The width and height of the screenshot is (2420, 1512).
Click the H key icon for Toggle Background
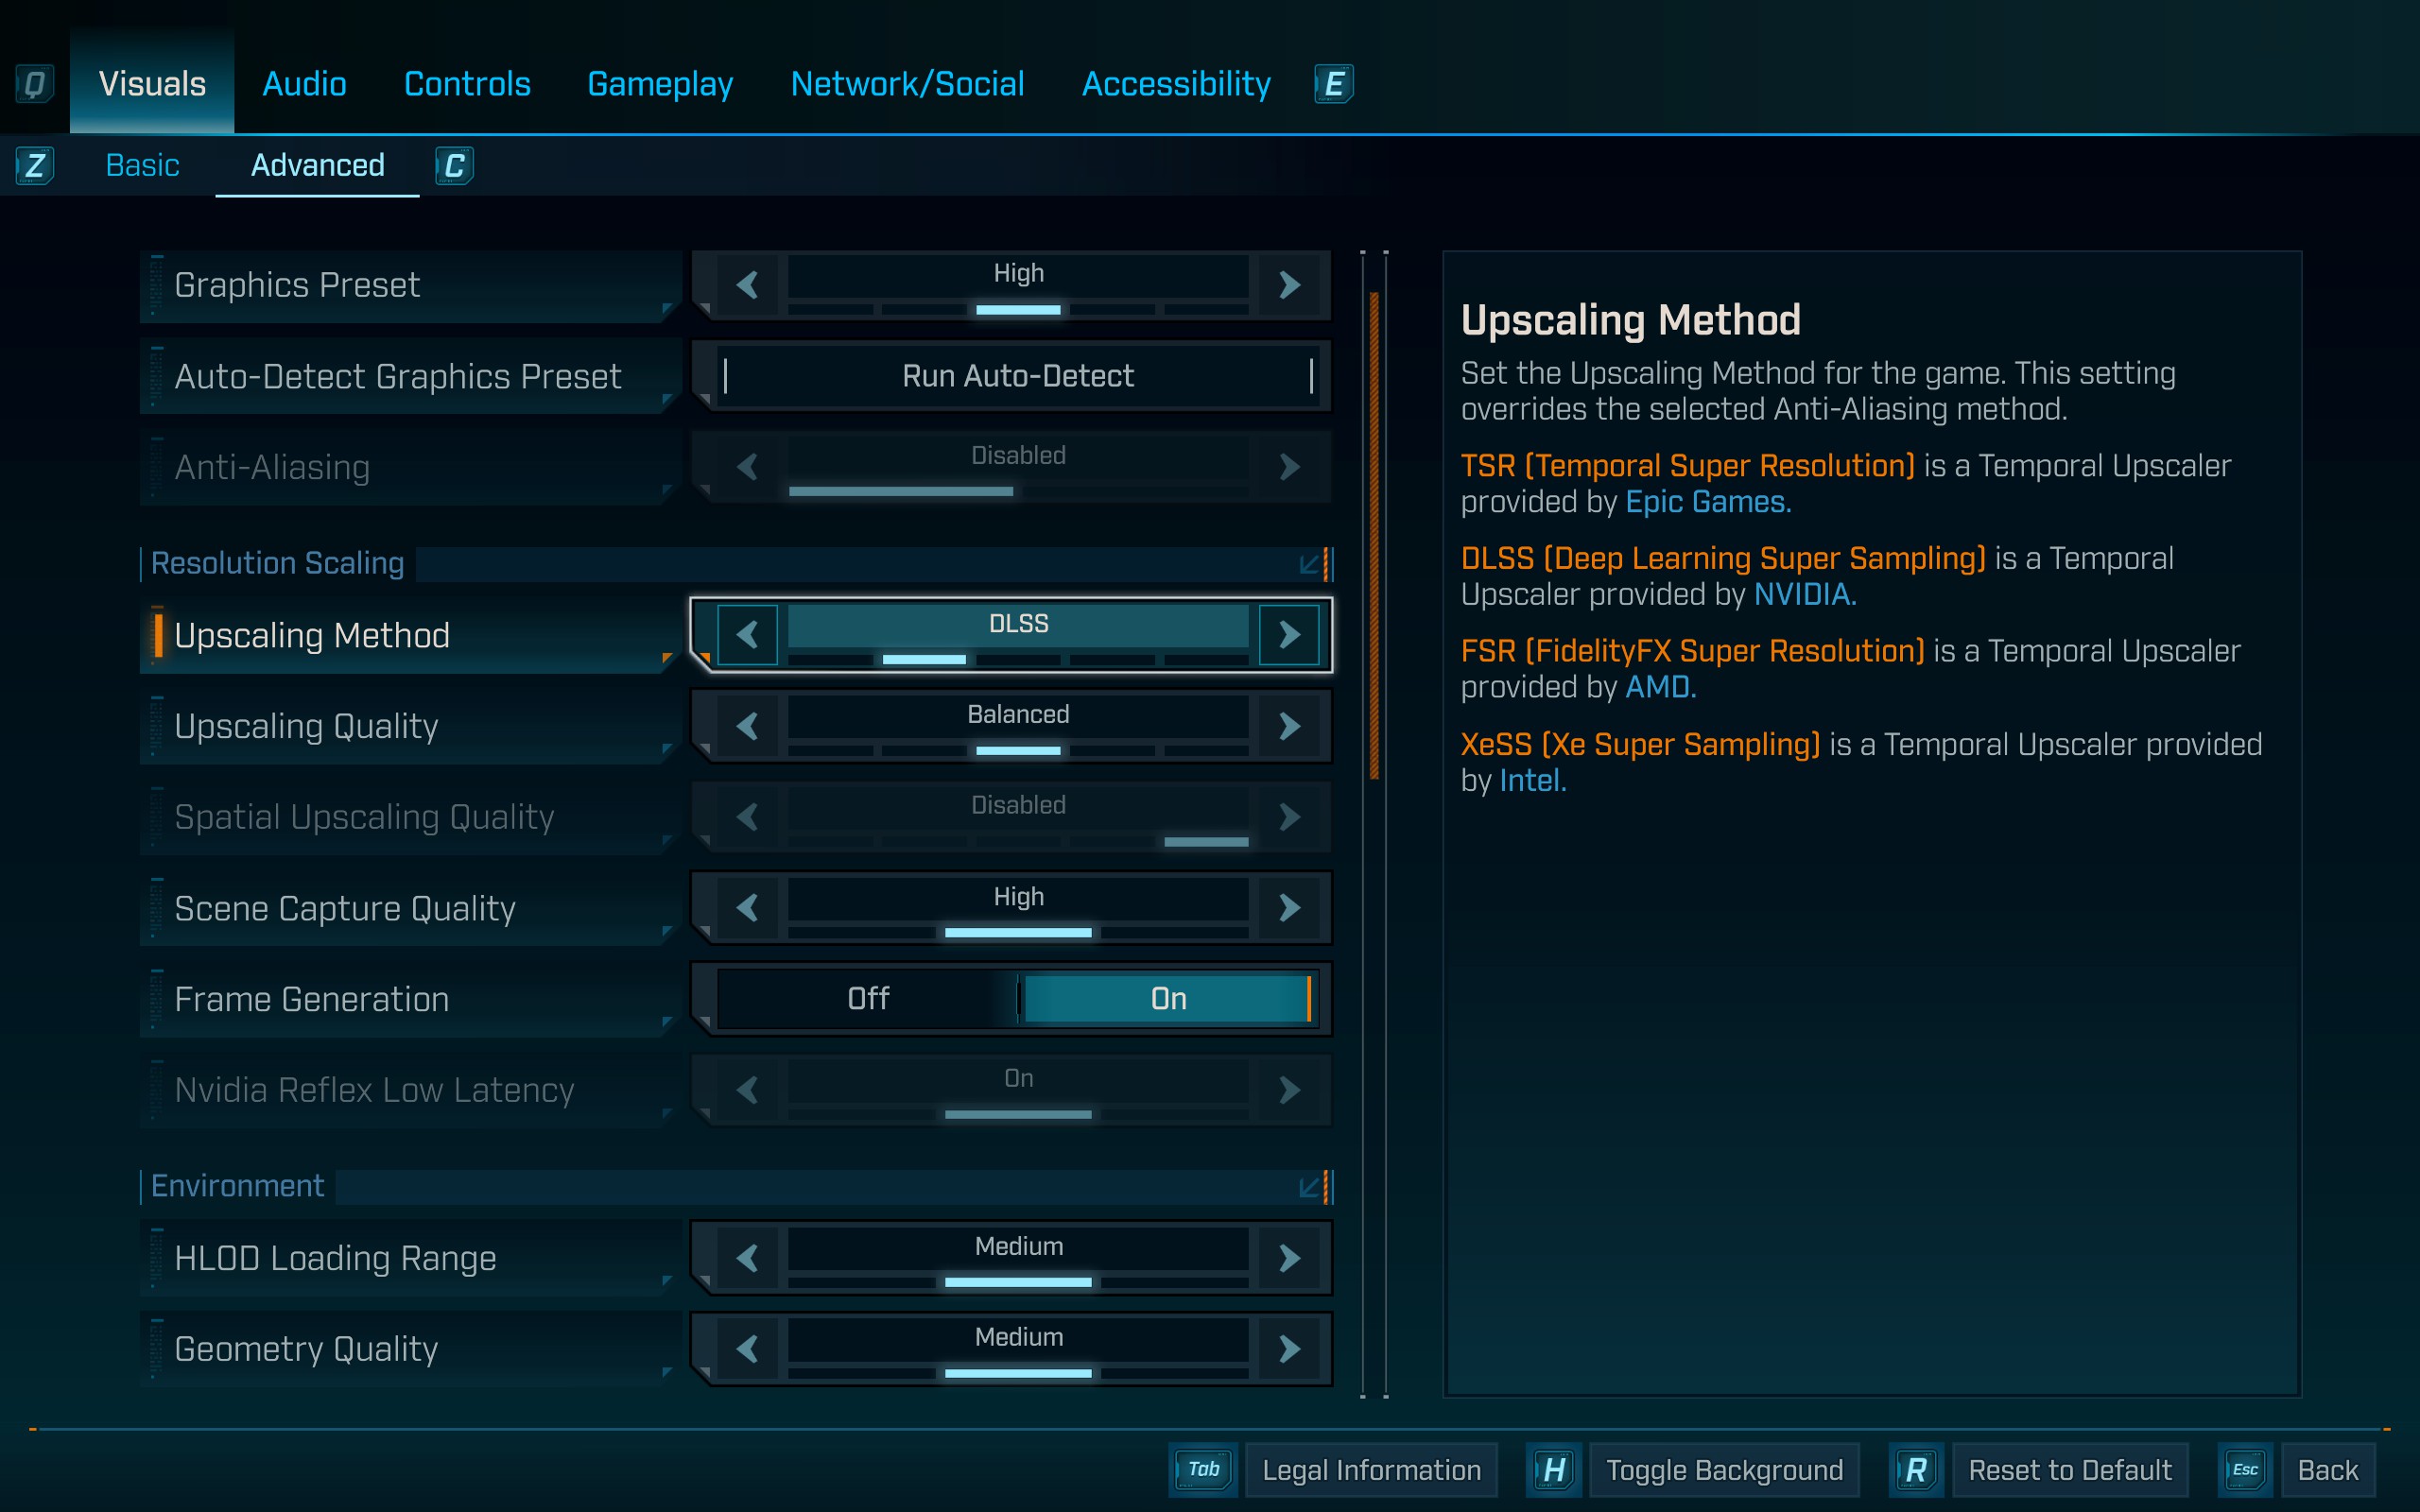(1553, 1469)
